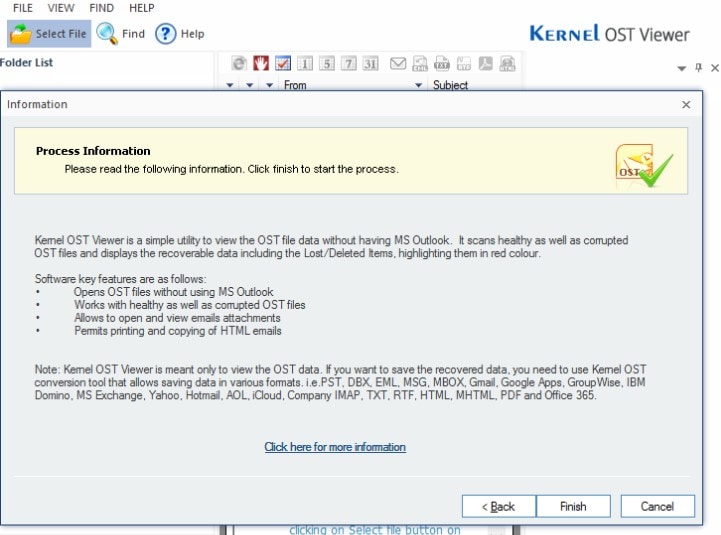Click the HTML export icon
The width and height of the screenshot is (721, 535).
508,63
